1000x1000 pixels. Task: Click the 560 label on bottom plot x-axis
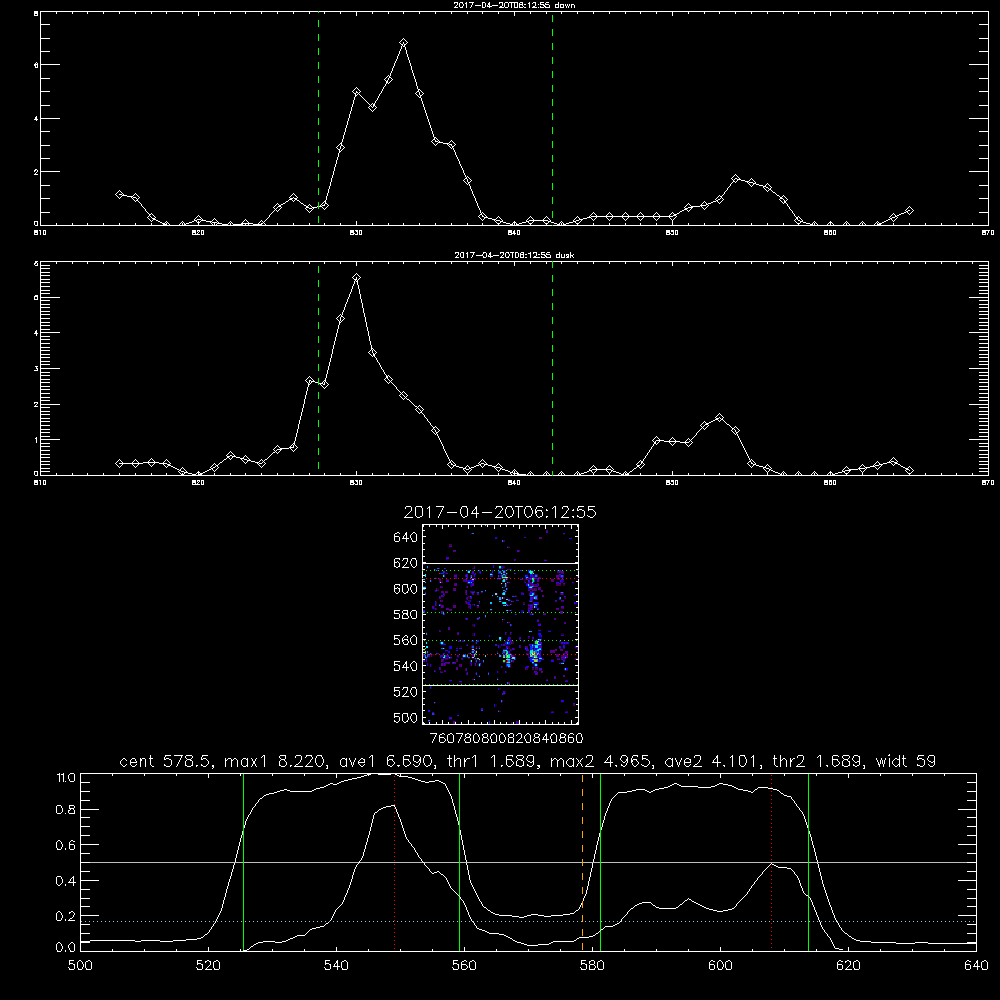coord(464,965)
